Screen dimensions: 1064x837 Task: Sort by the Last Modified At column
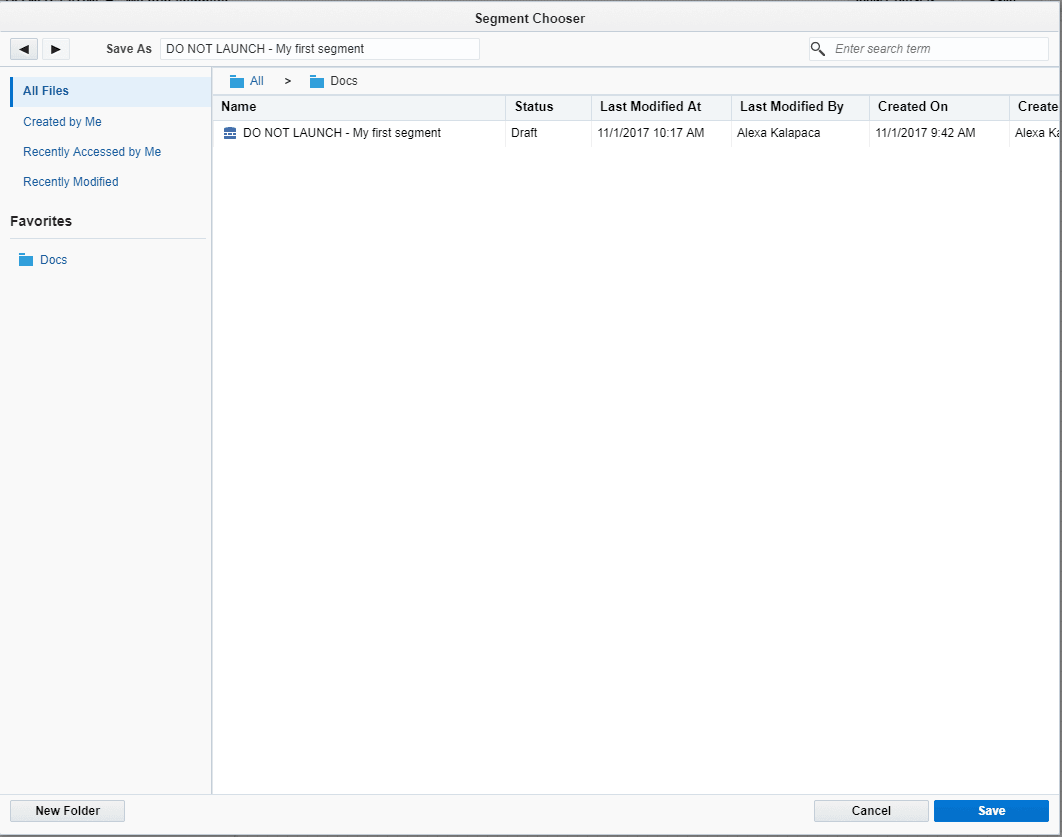click(x=649, y=106)
